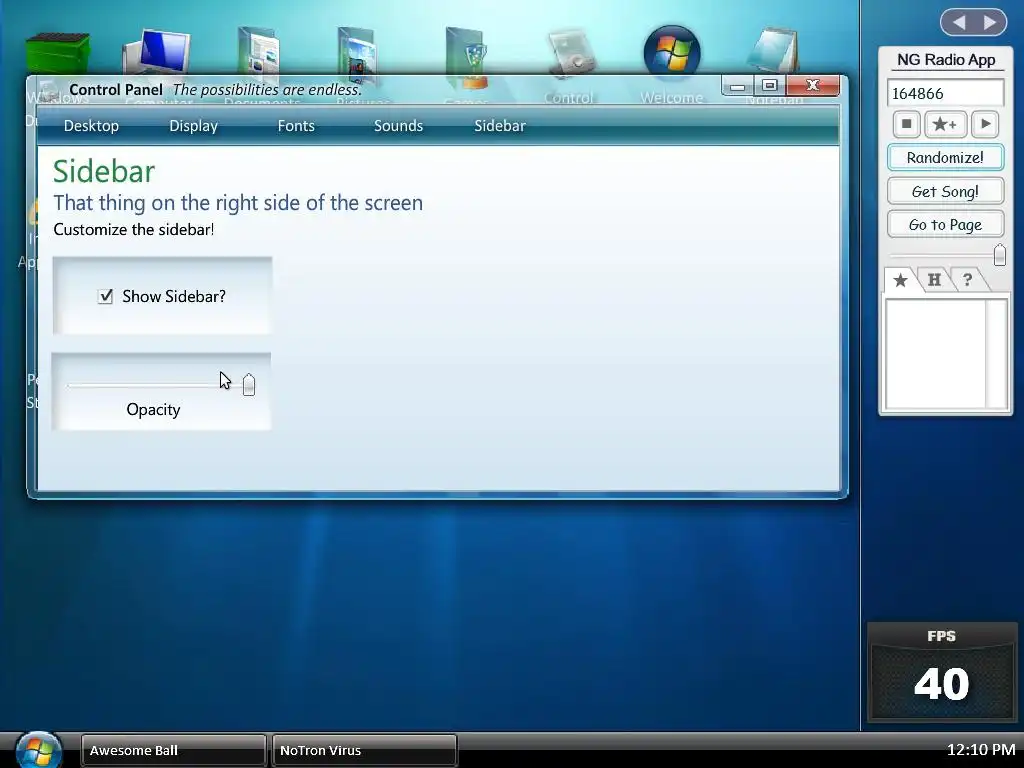1024x768 pixels.
Task: Maximize the Control Panel window
Action: (x=770, y=86)
